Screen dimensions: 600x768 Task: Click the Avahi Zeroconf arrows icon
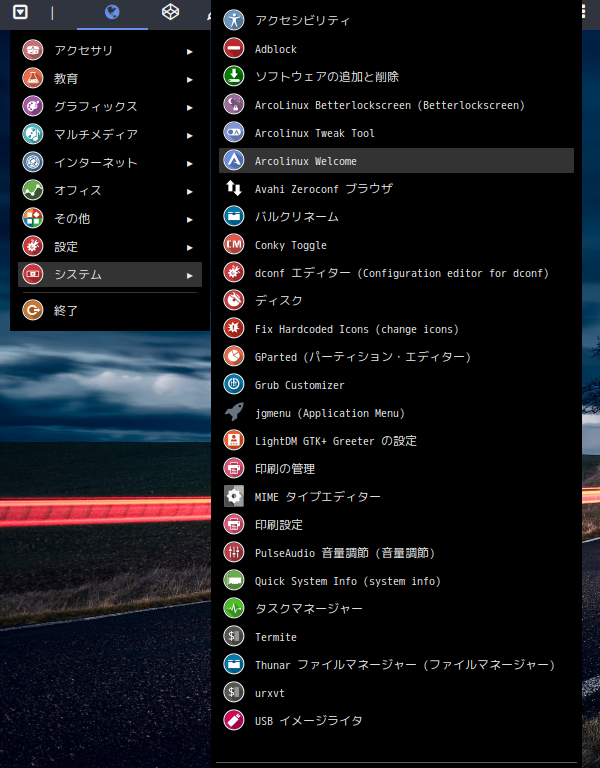[234, 188]
